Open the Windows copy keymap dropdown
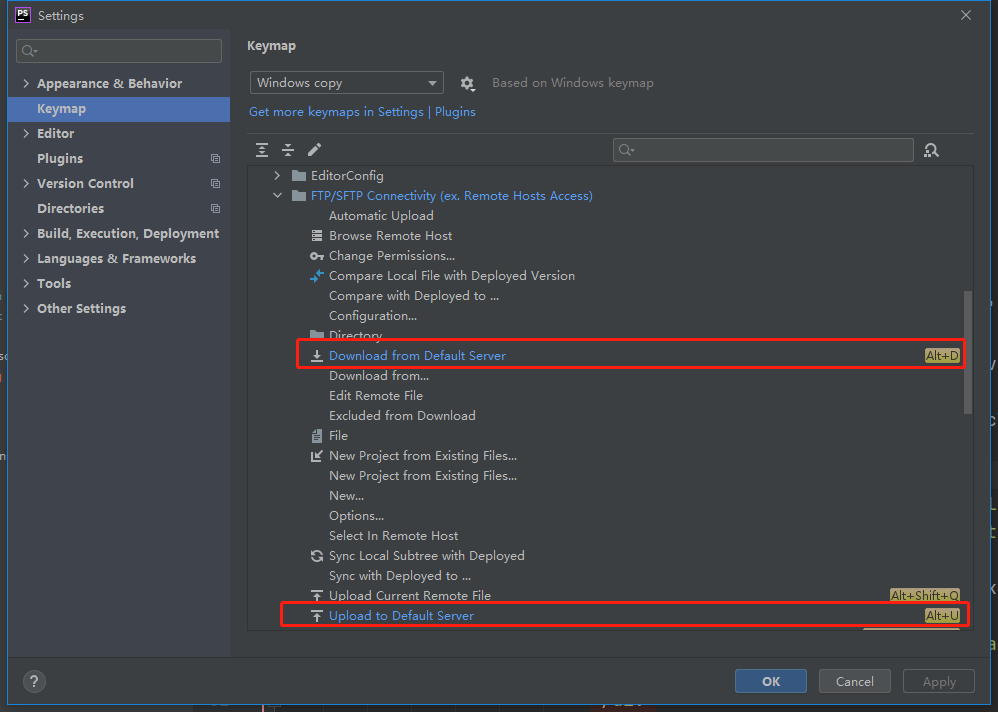Screen dimensions: 998x712 click(x=346, y=83)
